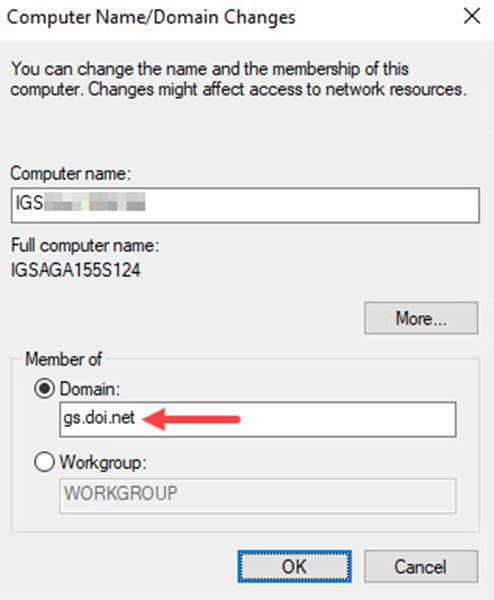The image size is (494, 600).
Task: Click the "Full computer name:" label
Action: [x=85, y=245]
